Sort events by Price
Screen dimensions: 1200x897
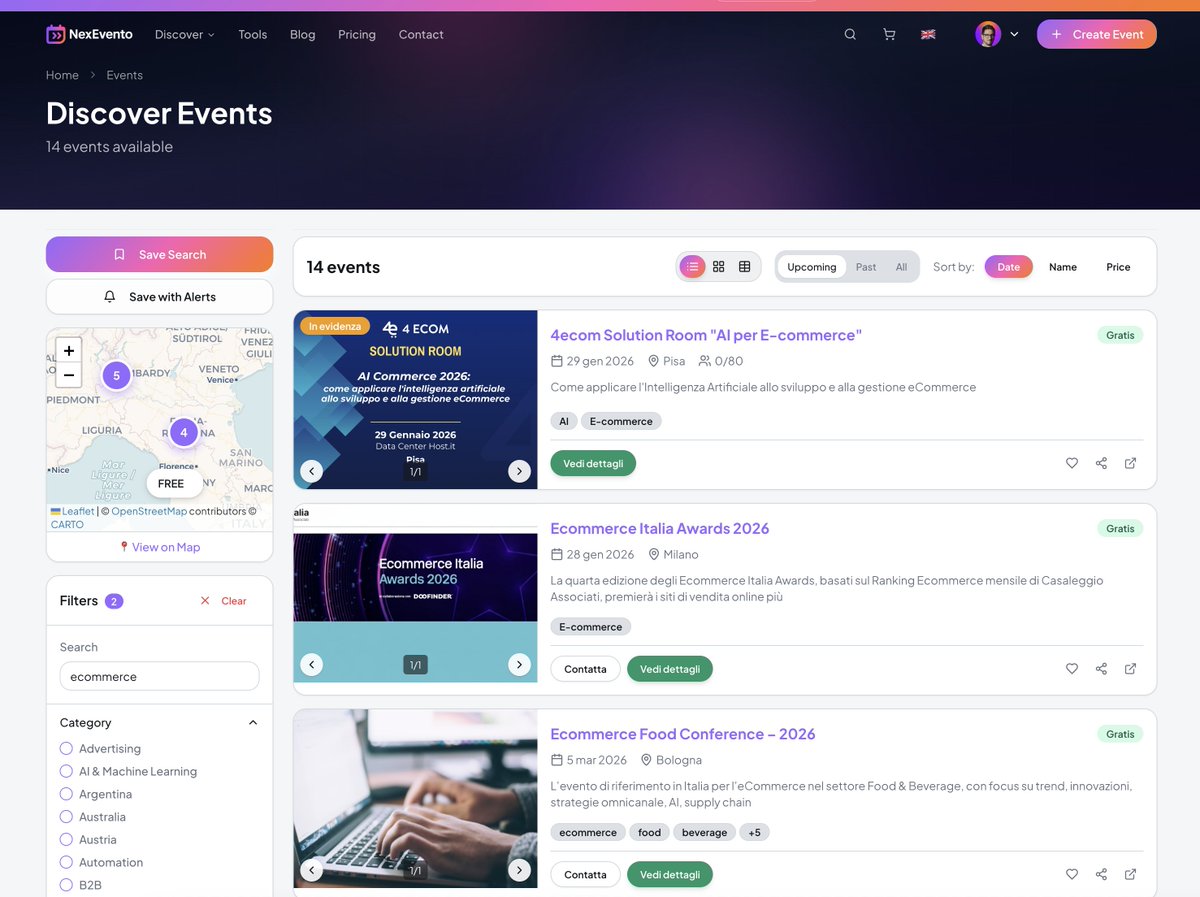1118,267
